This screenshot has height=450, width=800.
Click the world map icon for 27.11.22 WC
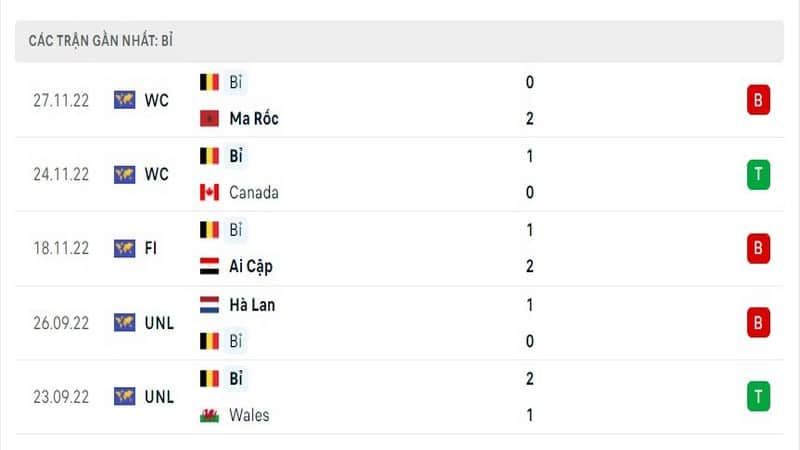pyautogui.click(x=124, y=100)
